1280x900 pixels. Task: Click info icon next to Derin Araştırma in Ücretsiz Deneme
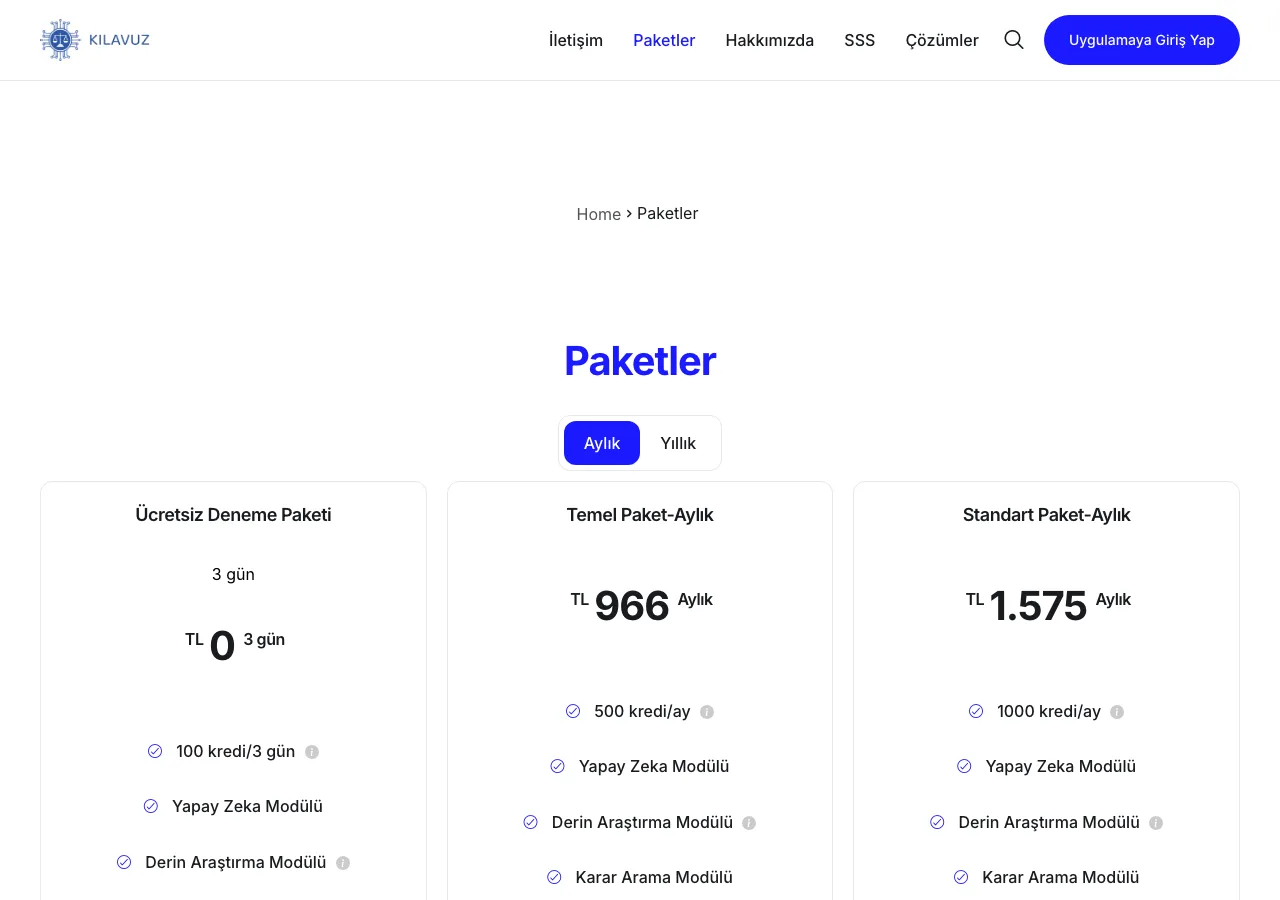(343, 863)
